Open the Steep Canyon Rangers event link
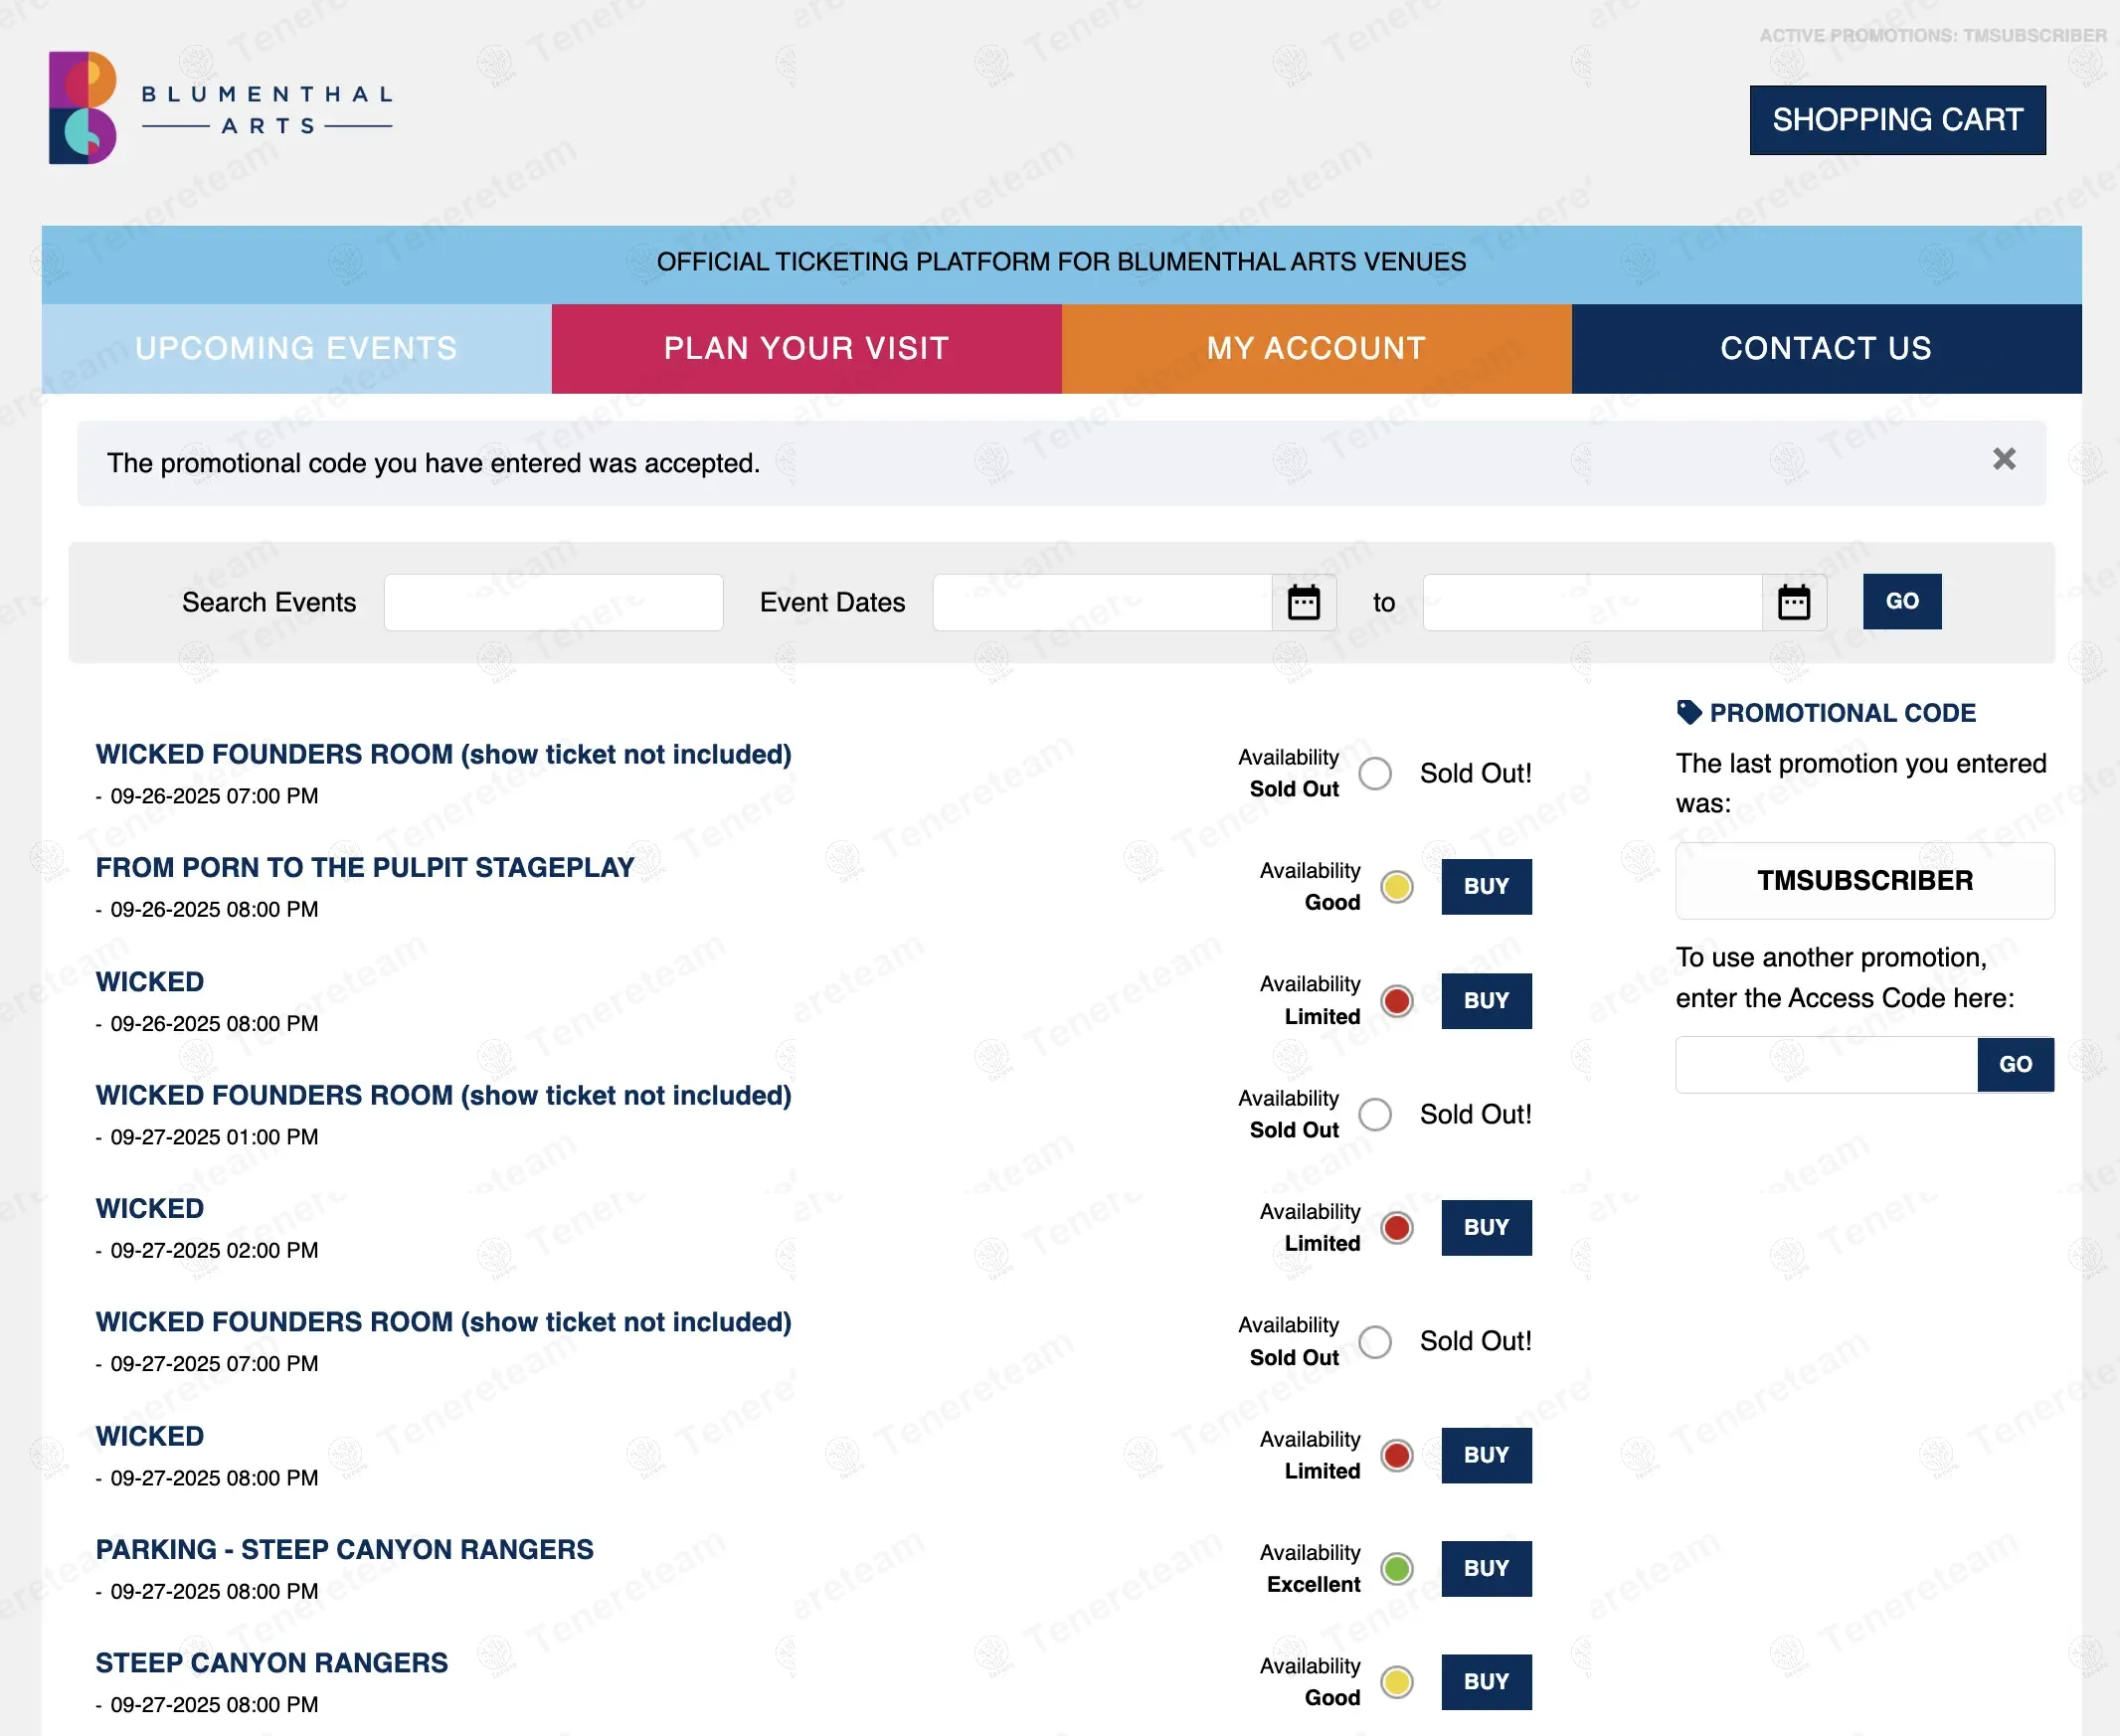Viewport: 2120px width, 1736px height. (x=272, y=1662)
